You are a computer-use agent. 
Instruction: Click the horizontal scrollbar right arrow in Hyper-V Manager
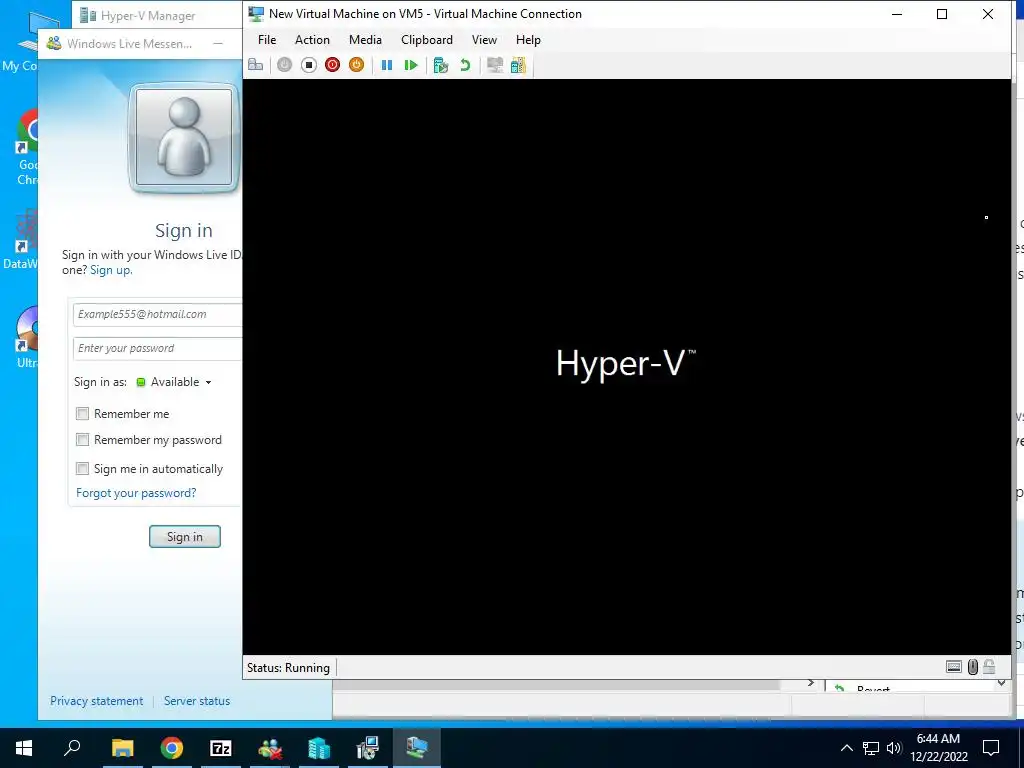[x=810, y=683]
